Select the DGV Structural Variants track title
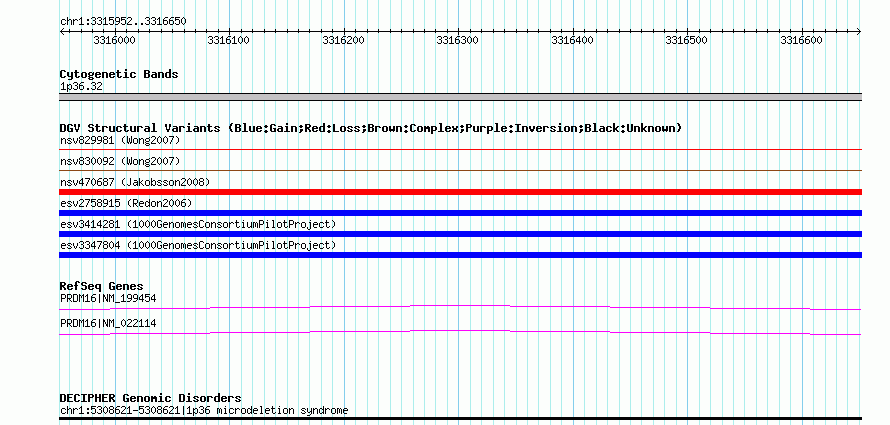890x425 pixels. (x=371, y=128)
